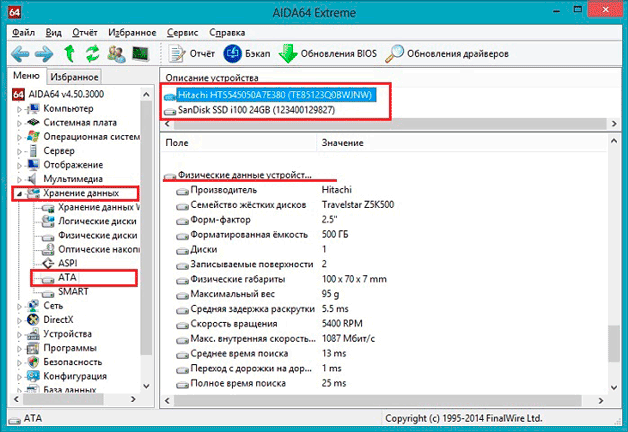Select the Хранение данных tree item
This screenshot has height=432, width=628.
coord(81,193)
